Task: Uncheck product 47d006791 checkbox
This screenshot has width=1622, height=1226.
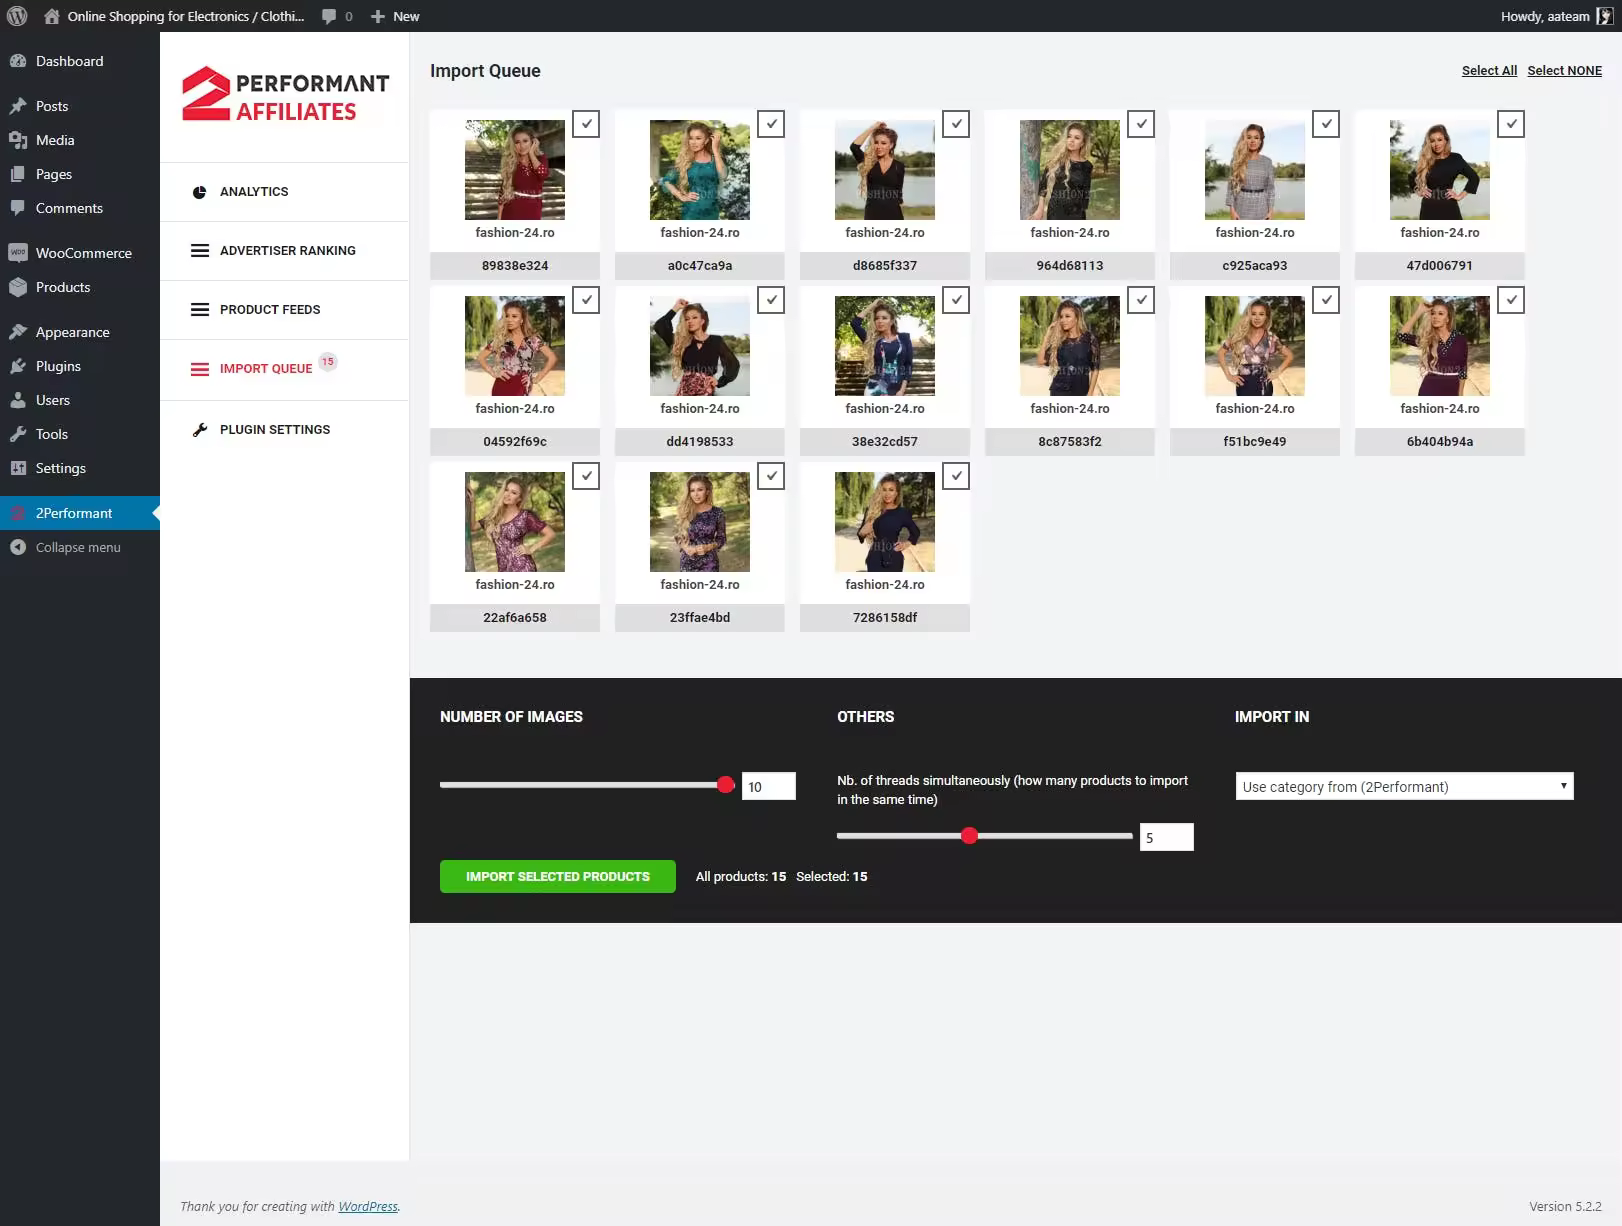Action: pyautogui.click(x=1511, y=124)
